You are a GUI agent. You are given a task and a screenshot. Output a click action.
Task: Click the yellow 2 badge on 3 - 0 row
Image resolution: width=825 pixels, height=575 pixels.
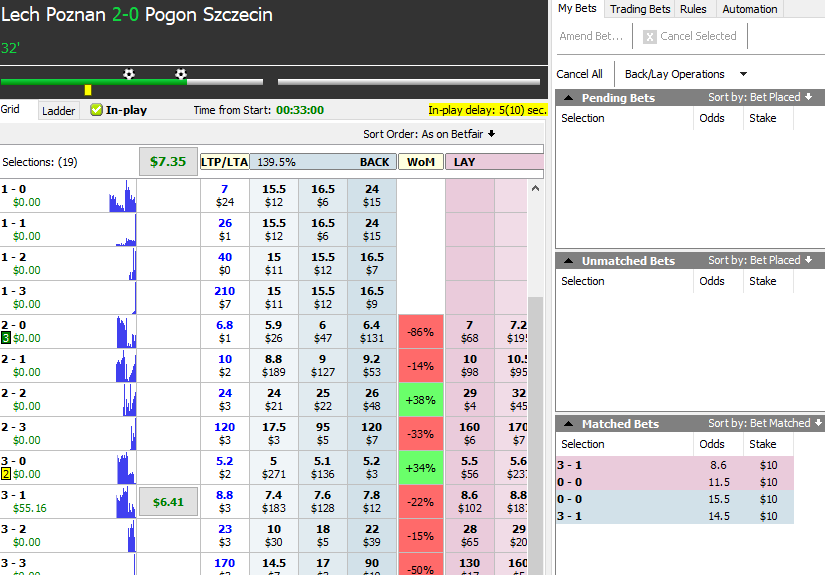tap(6, 474)
